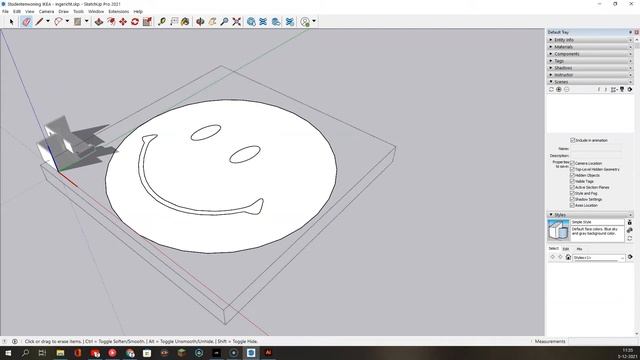The height and width of the screenshot is (360, 640).
Task: Expand the Instructor panel
Action: 590,75
